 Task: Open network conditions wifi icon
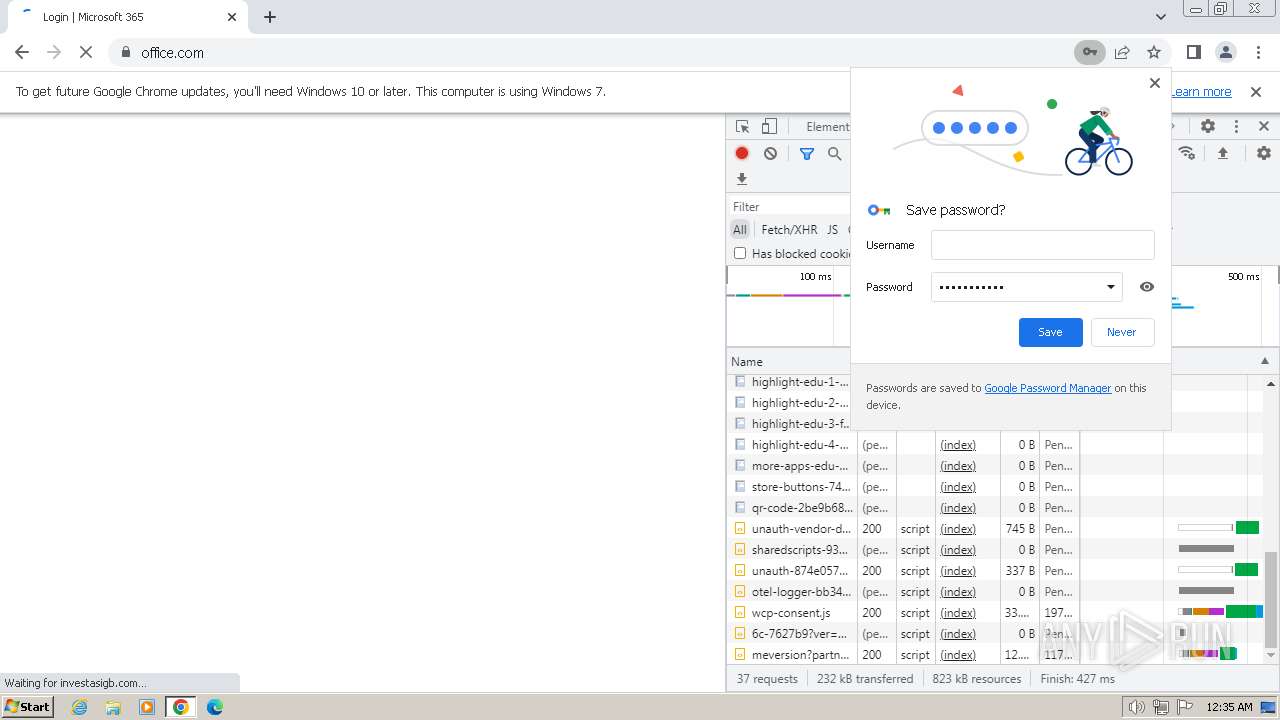1187,153
